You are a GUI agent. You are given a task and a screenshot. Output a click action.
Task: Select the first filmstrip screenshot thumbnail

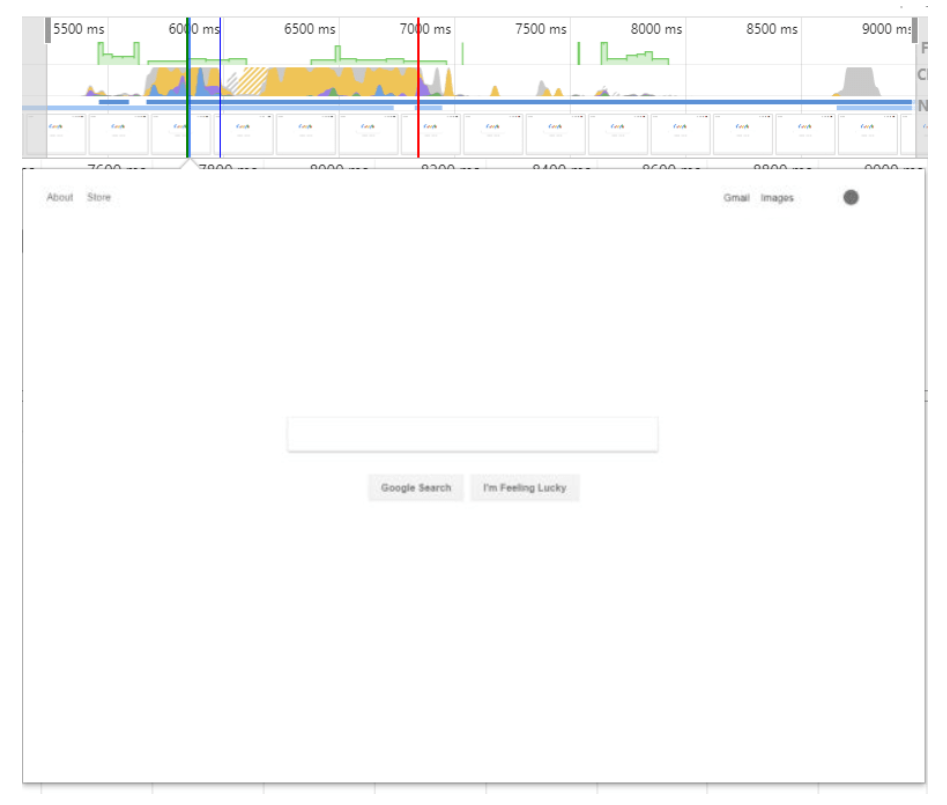coord(57,133)
